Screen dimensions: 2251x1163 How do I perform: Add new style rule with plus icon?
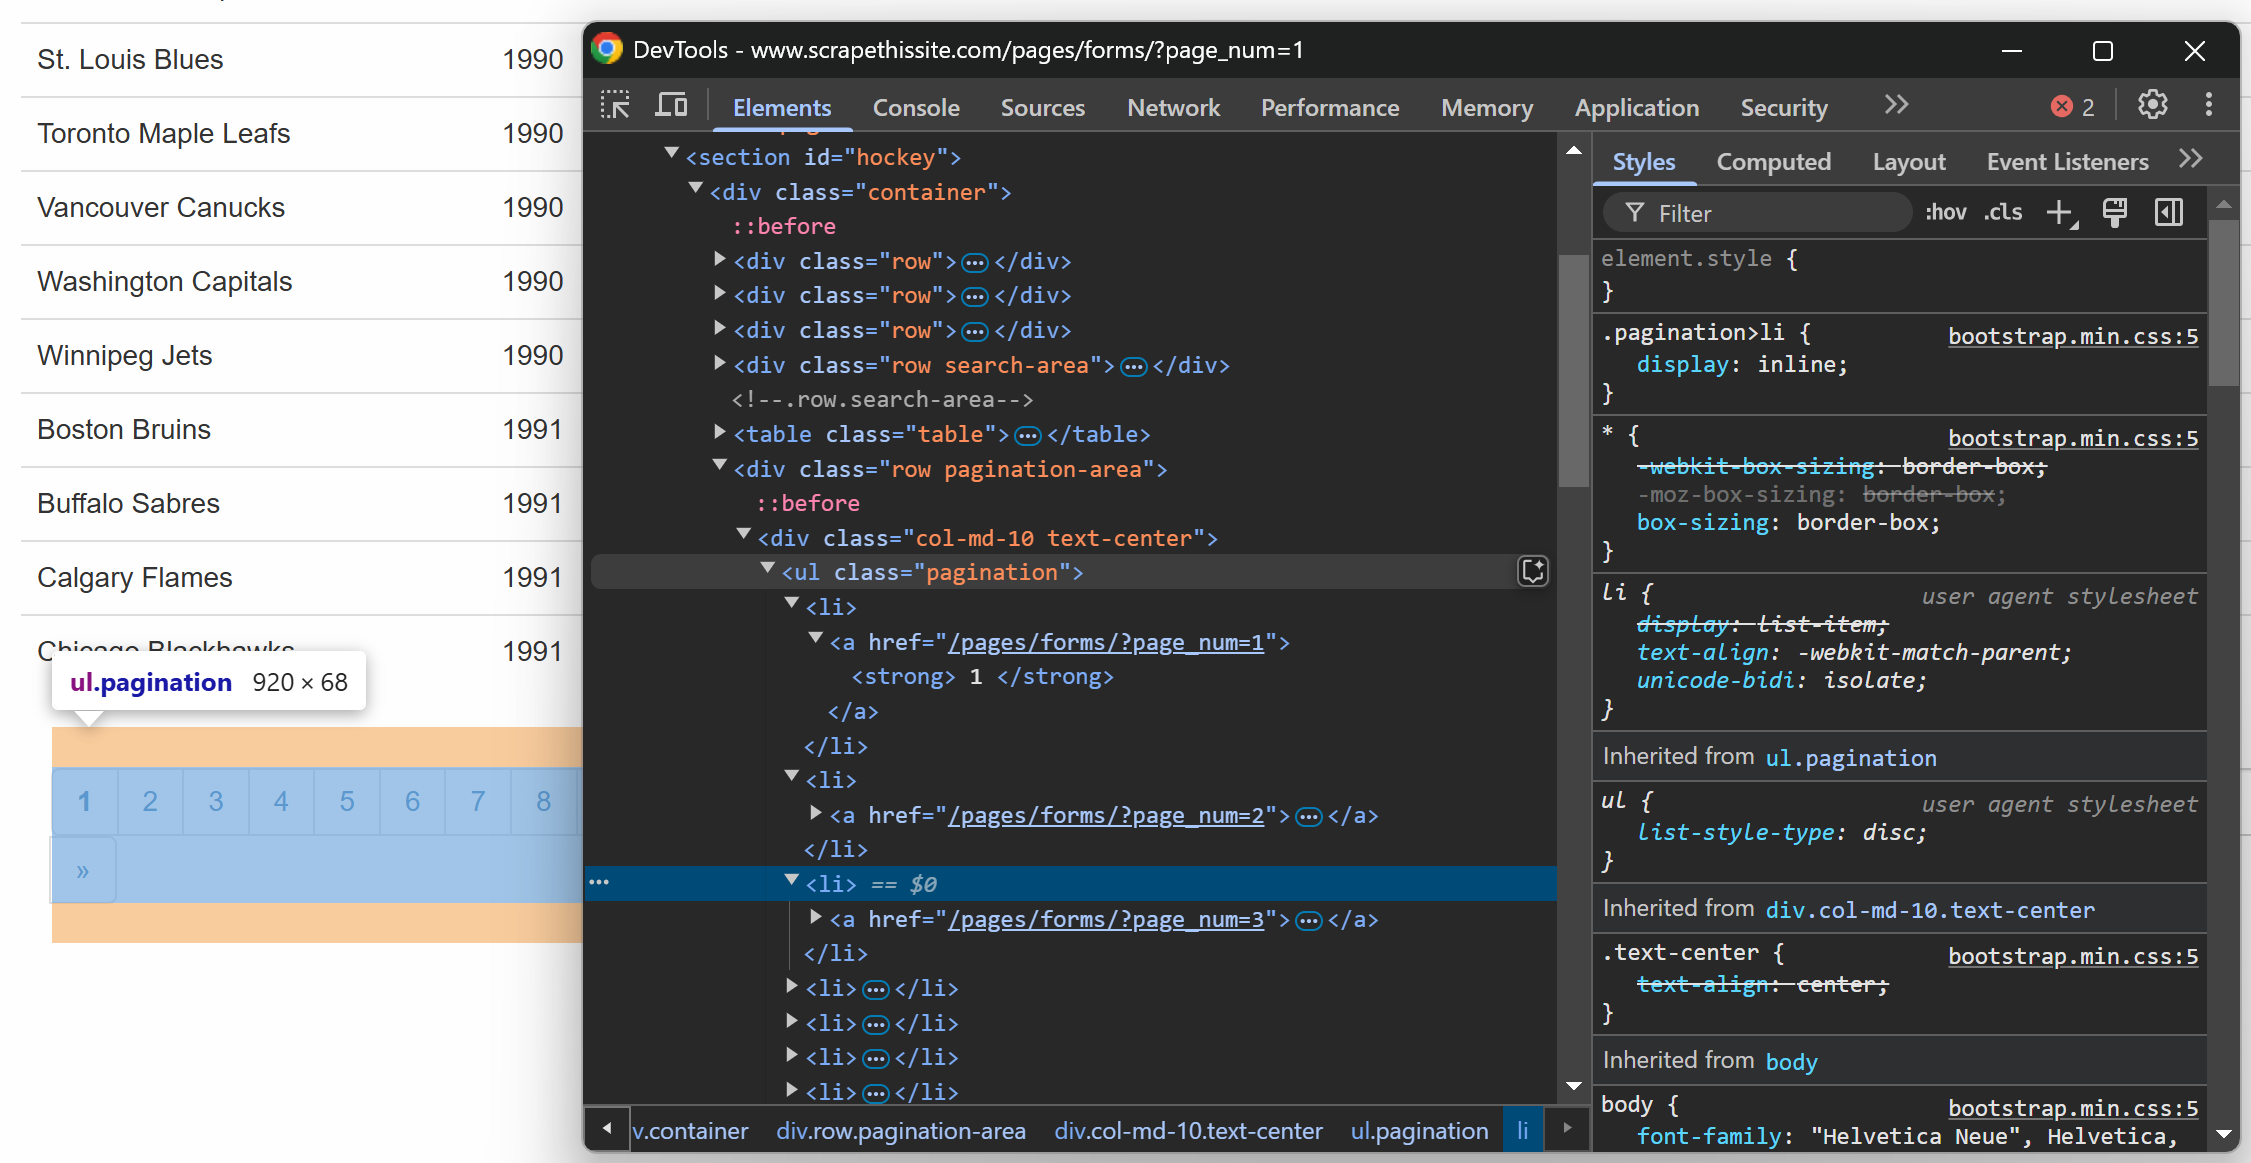click(2060, 213)
